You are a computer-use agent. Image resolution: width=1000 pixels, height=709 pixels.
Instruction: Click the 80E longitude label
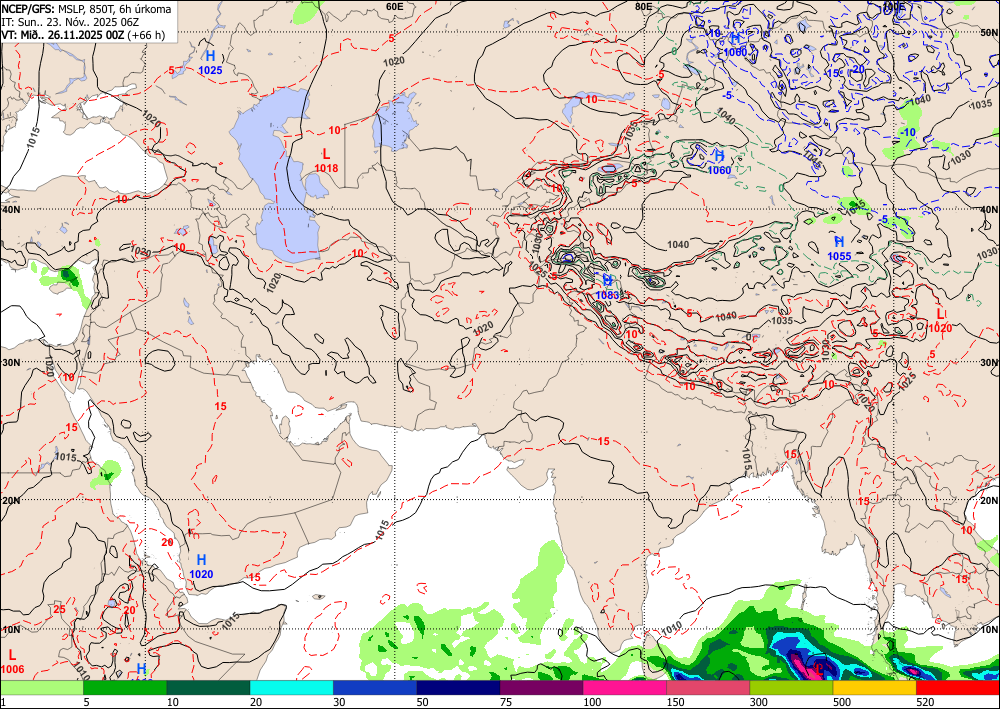click(x=643, y=6)
